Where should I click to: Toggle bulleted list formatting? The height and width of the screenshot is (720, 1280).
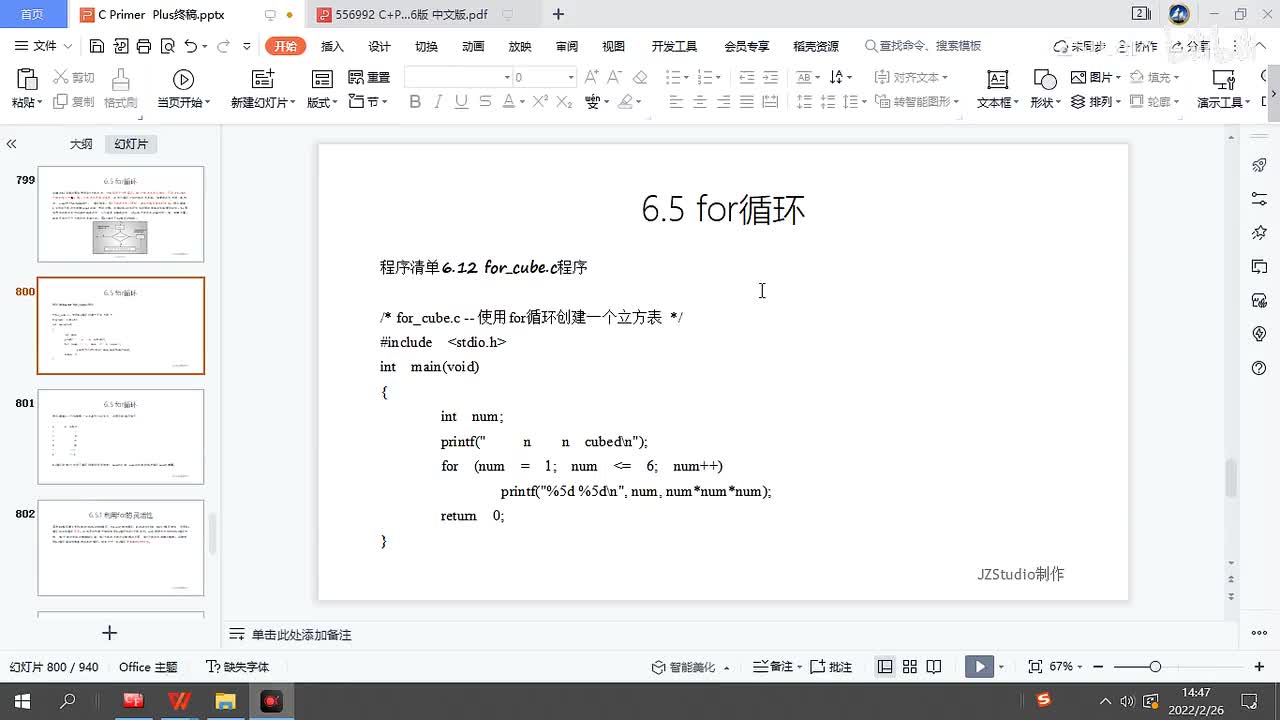[673, 77]
